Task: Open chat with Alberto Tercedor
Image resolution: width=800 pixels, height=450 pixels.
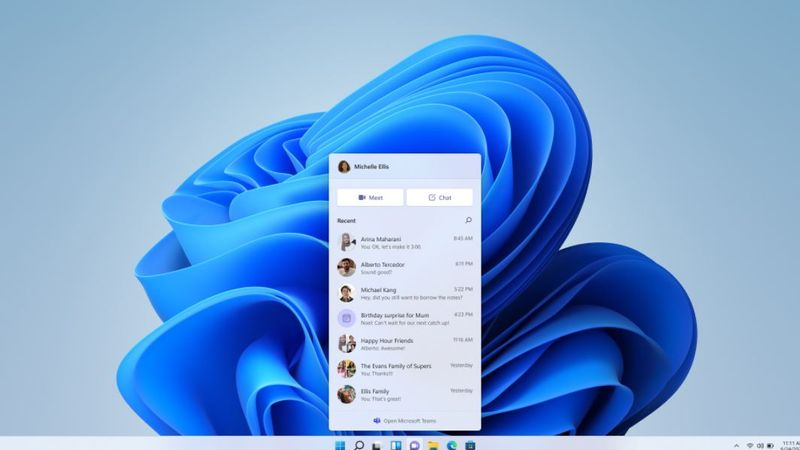Action: point(405,268)
